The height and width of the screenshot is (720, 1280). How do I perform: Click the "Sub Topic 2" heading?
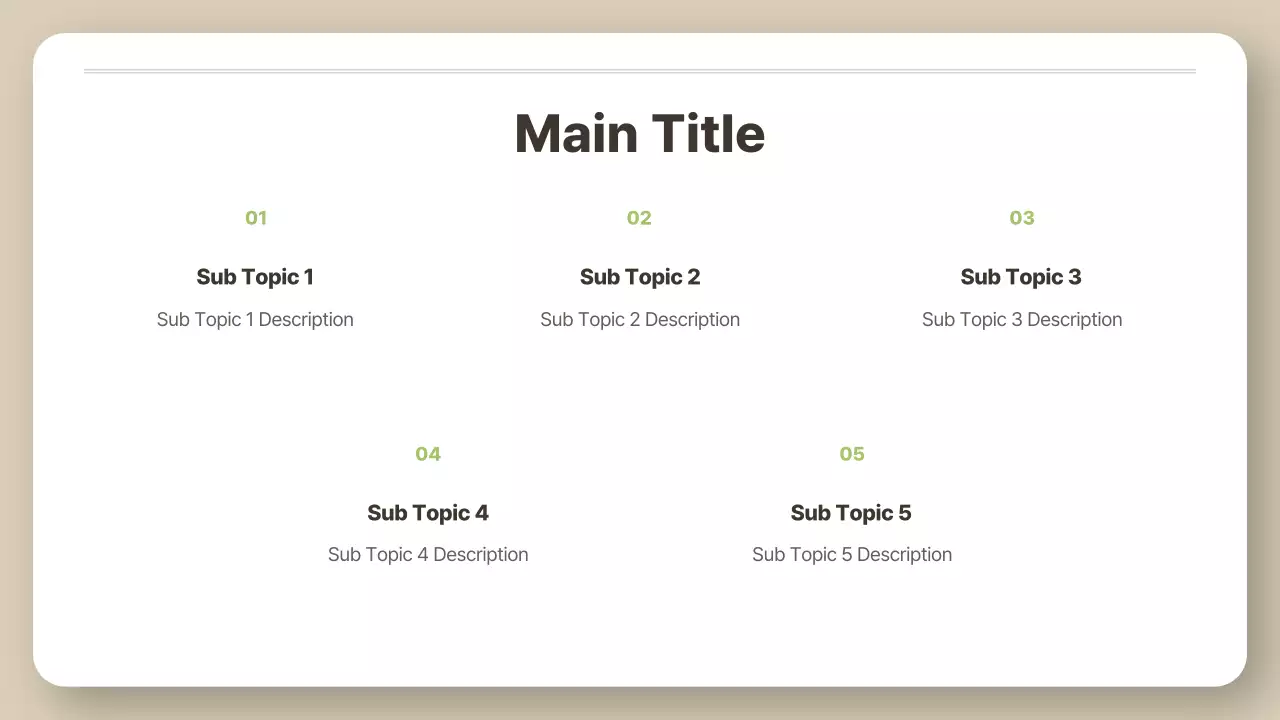(x=640, y=277)
